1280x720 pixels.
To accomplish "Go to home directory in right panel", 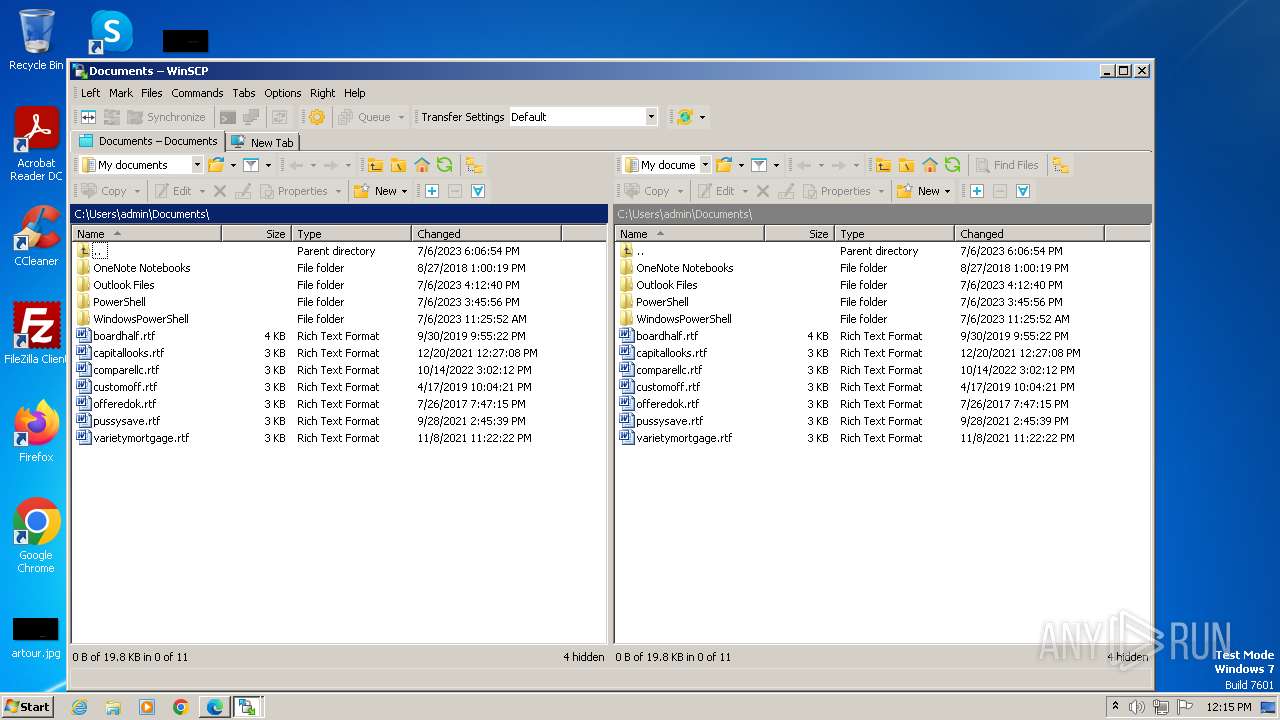I will coord(929,165).
